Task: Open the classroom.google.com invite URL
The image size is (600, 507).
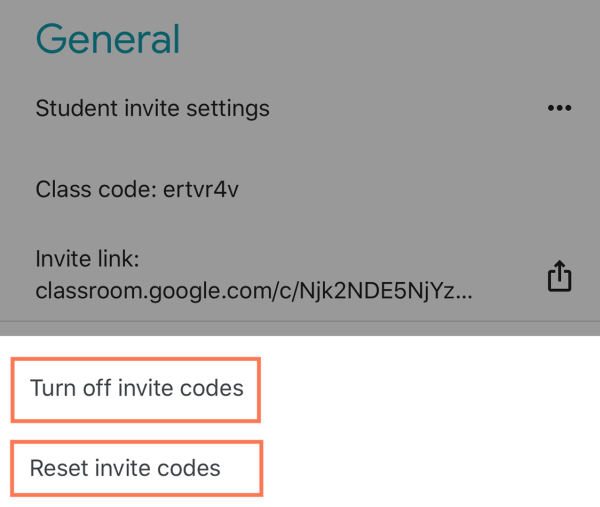Action: click(254, 292)
